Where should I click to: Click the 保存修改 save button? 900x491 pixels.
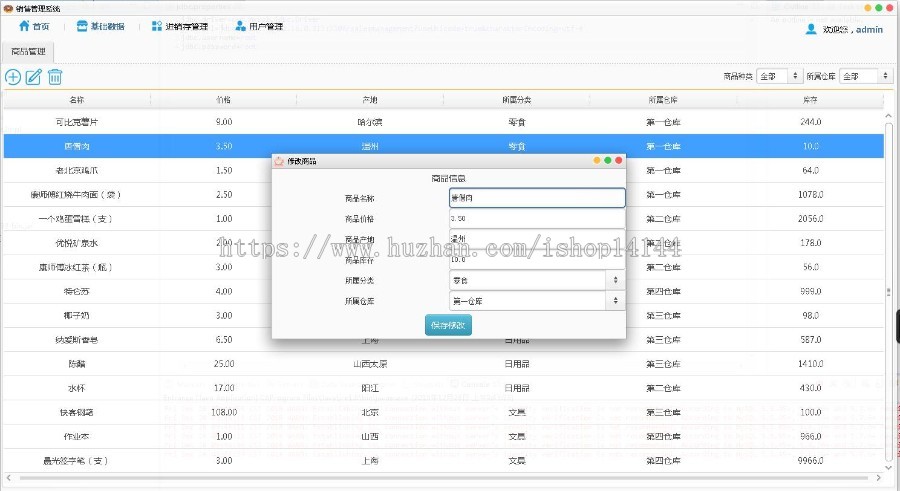(x=448, y=325)
